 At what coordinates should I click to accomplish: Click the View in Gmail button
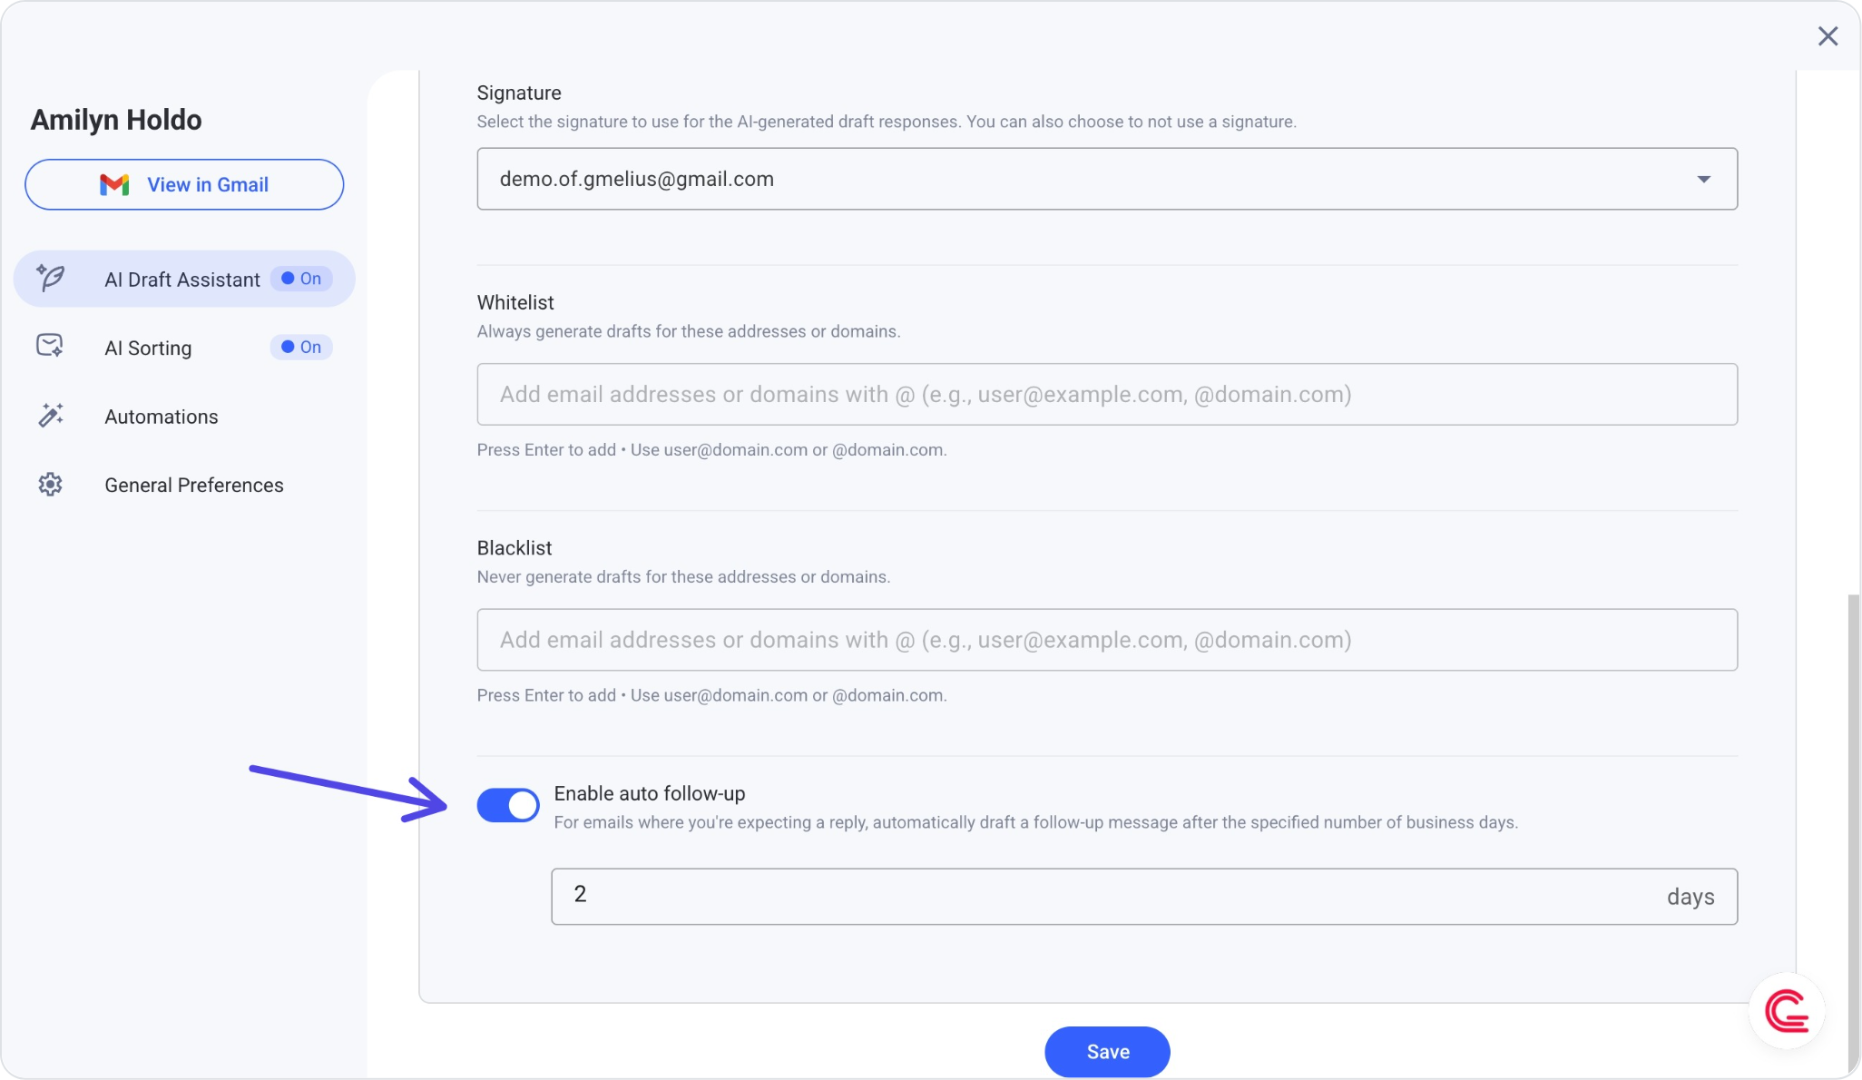pos(185,185)
